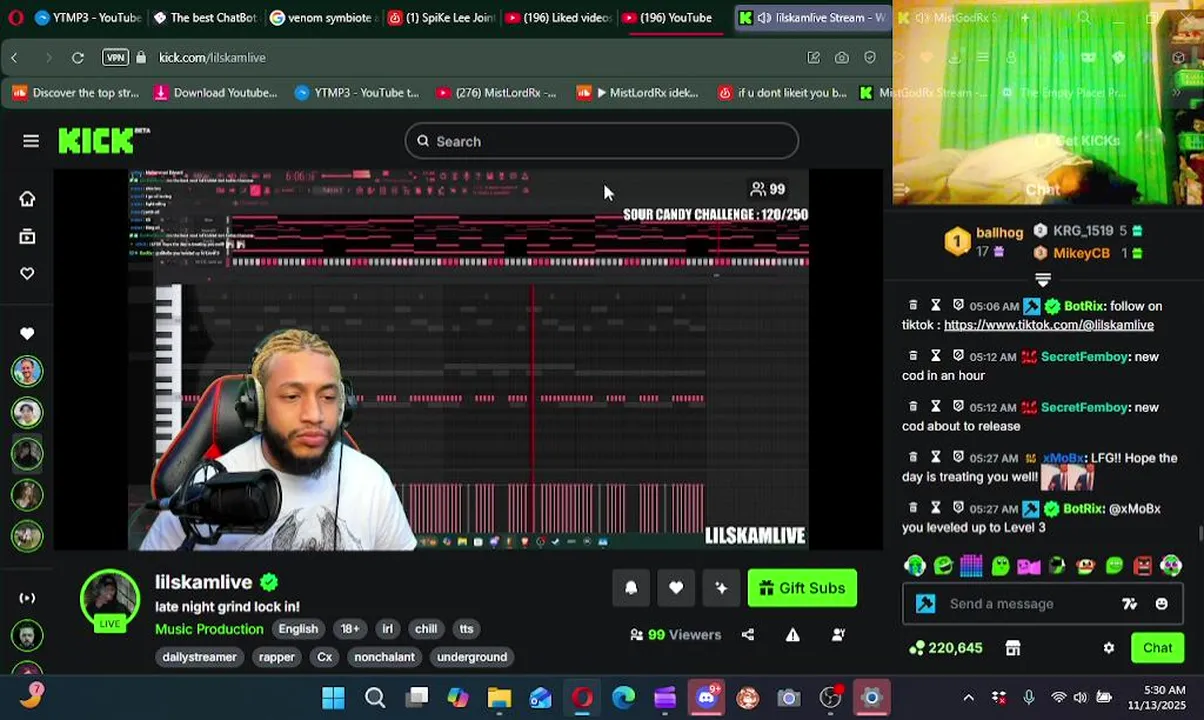Open the moderator person icon next to report
This screenshot has height=720, width=1204.
pos(839,635)
